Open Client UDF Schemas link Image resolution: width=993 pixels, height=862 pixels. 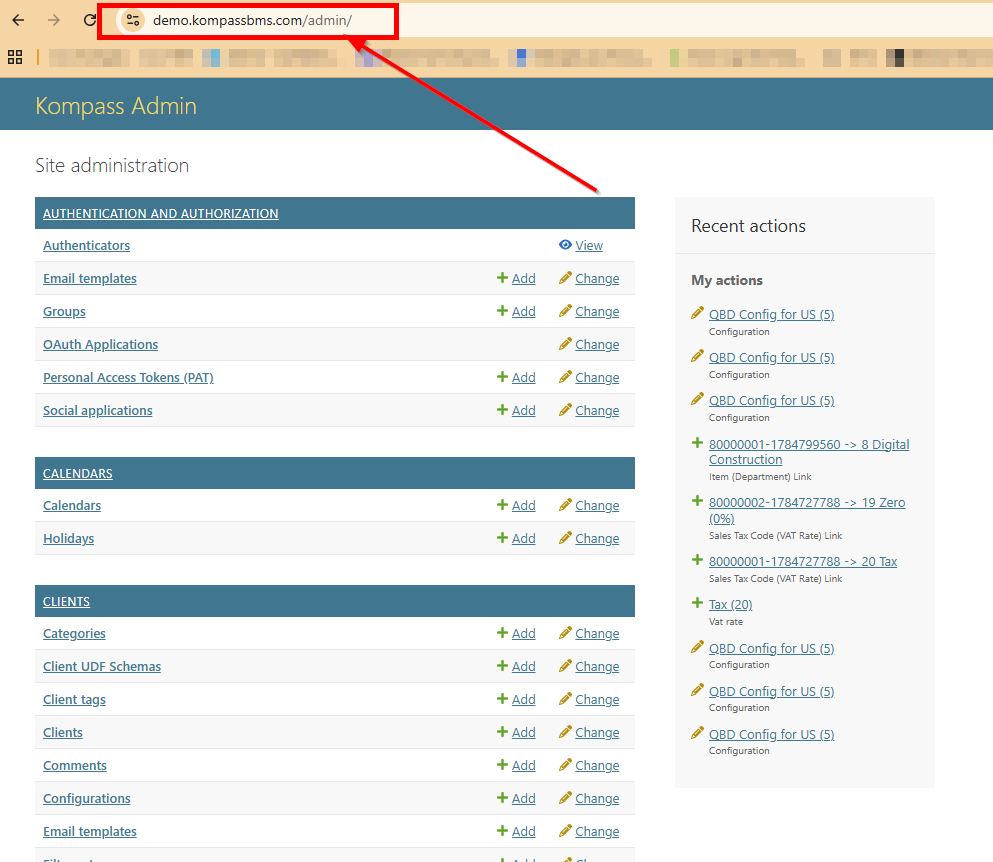pyautogui.click(x=102, y=666)
